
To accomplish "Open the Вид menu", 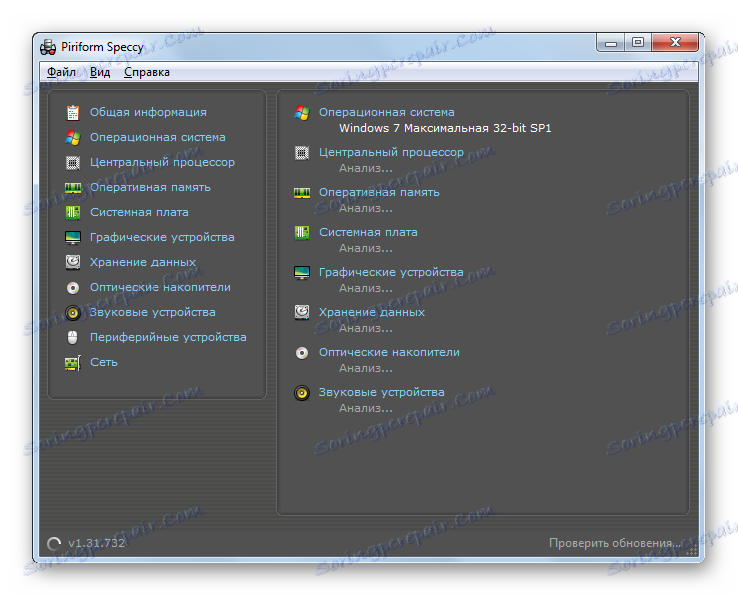I will tap(100, 72).
